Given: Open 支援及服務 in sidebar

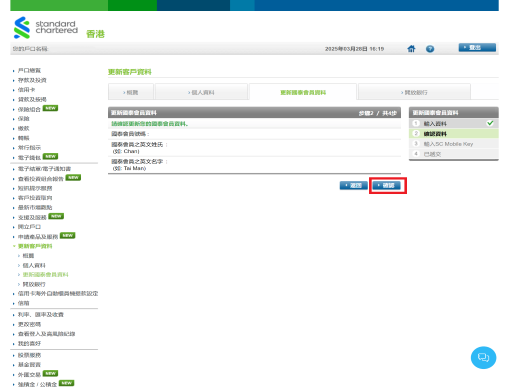Looking at the screenshot, I should (32, 218).
